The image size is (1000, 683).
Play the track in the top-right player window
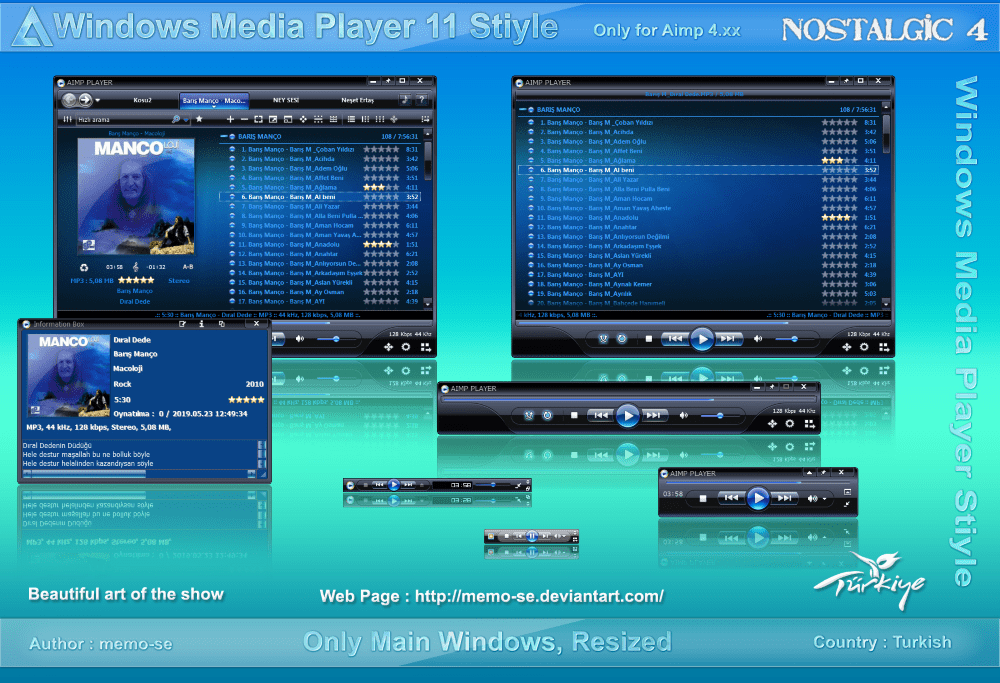click(x=702, y=339)
